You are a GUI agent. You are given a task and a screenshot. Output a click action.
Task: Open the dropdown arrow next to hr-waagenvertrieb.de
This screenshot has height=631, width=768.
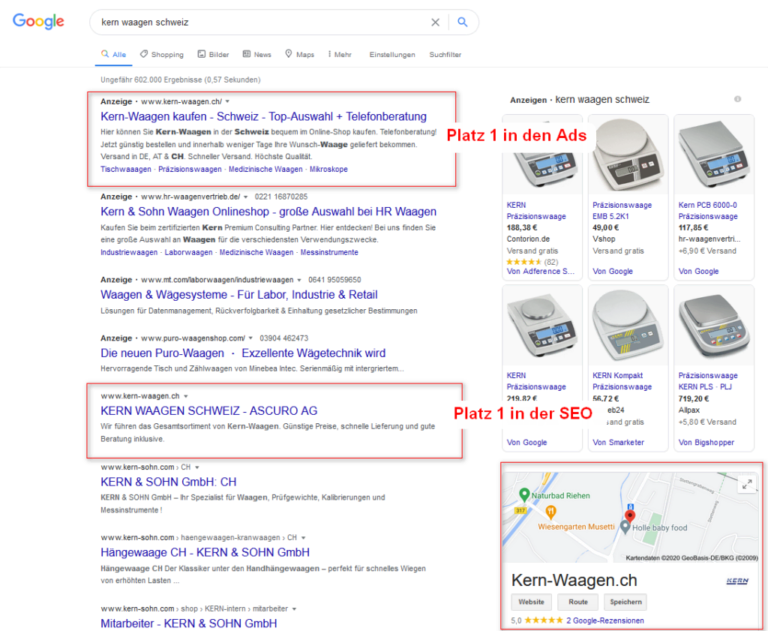pos(246,197)
